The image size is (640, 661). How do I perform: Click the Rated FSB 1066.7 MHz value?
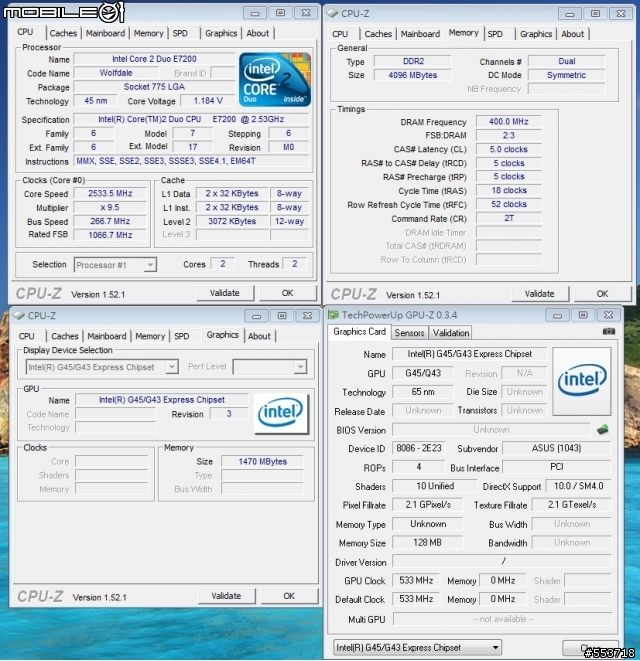click(110, 235)
